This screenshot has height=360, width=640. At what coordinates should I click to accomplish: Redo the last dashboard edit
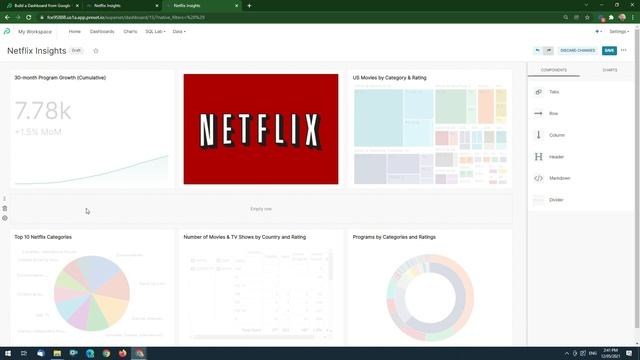(x=549, y=51)
